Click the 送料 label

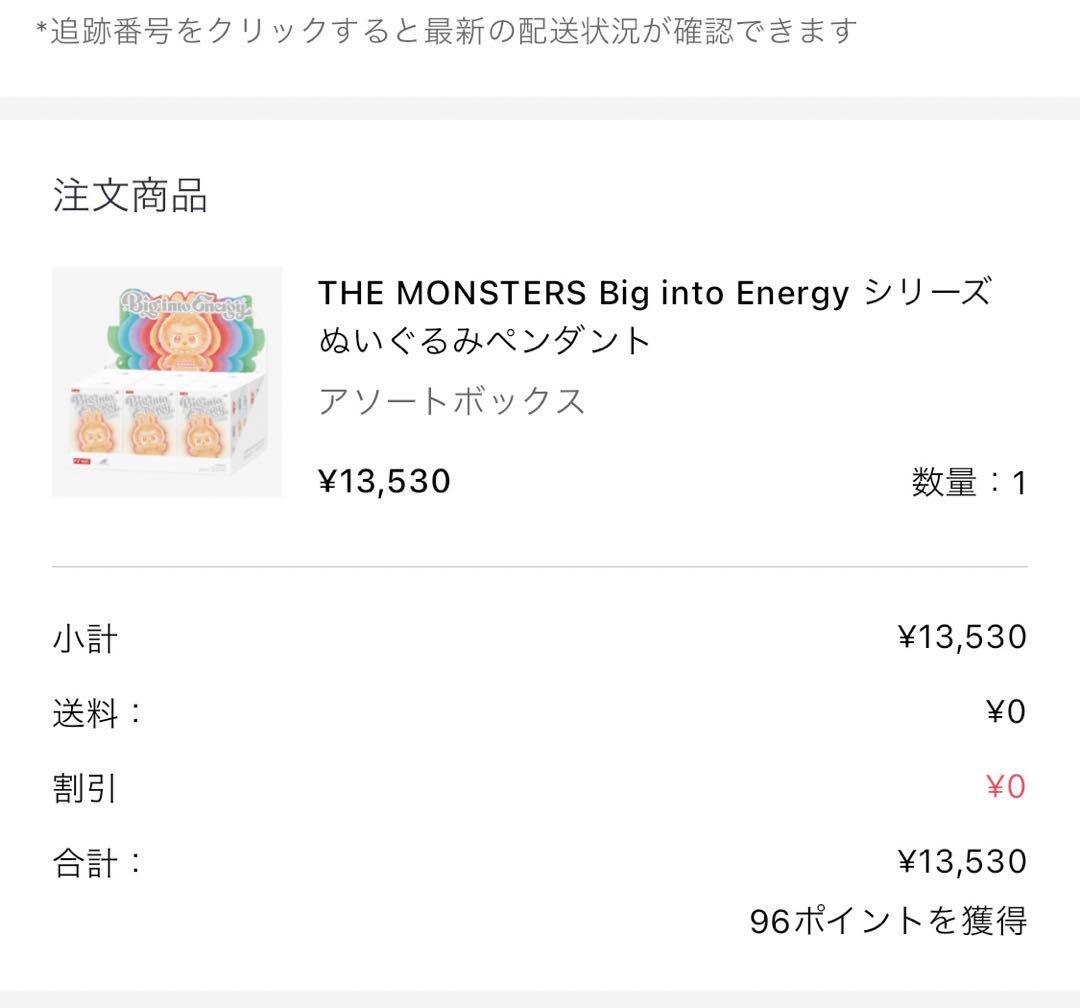(x=97, y=713)
